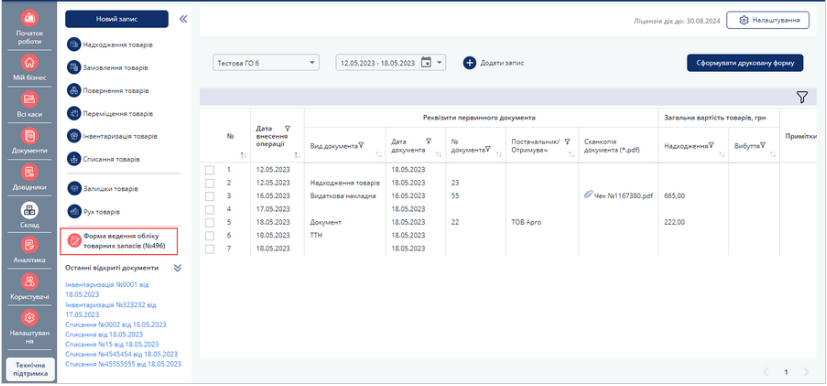Screen dimensions: 827x386
Task: Select page number 1 in pagination
Action: [x=786, y=372]
